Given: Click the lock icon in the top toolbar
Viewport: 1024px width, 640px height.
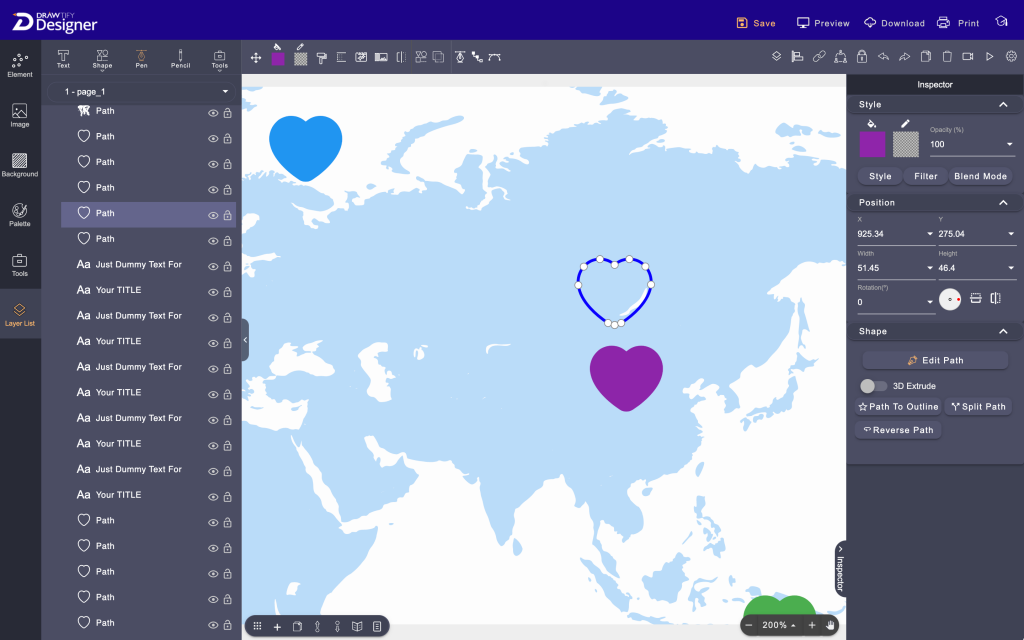Looking at the screenshot, I should tap(862, 57).
